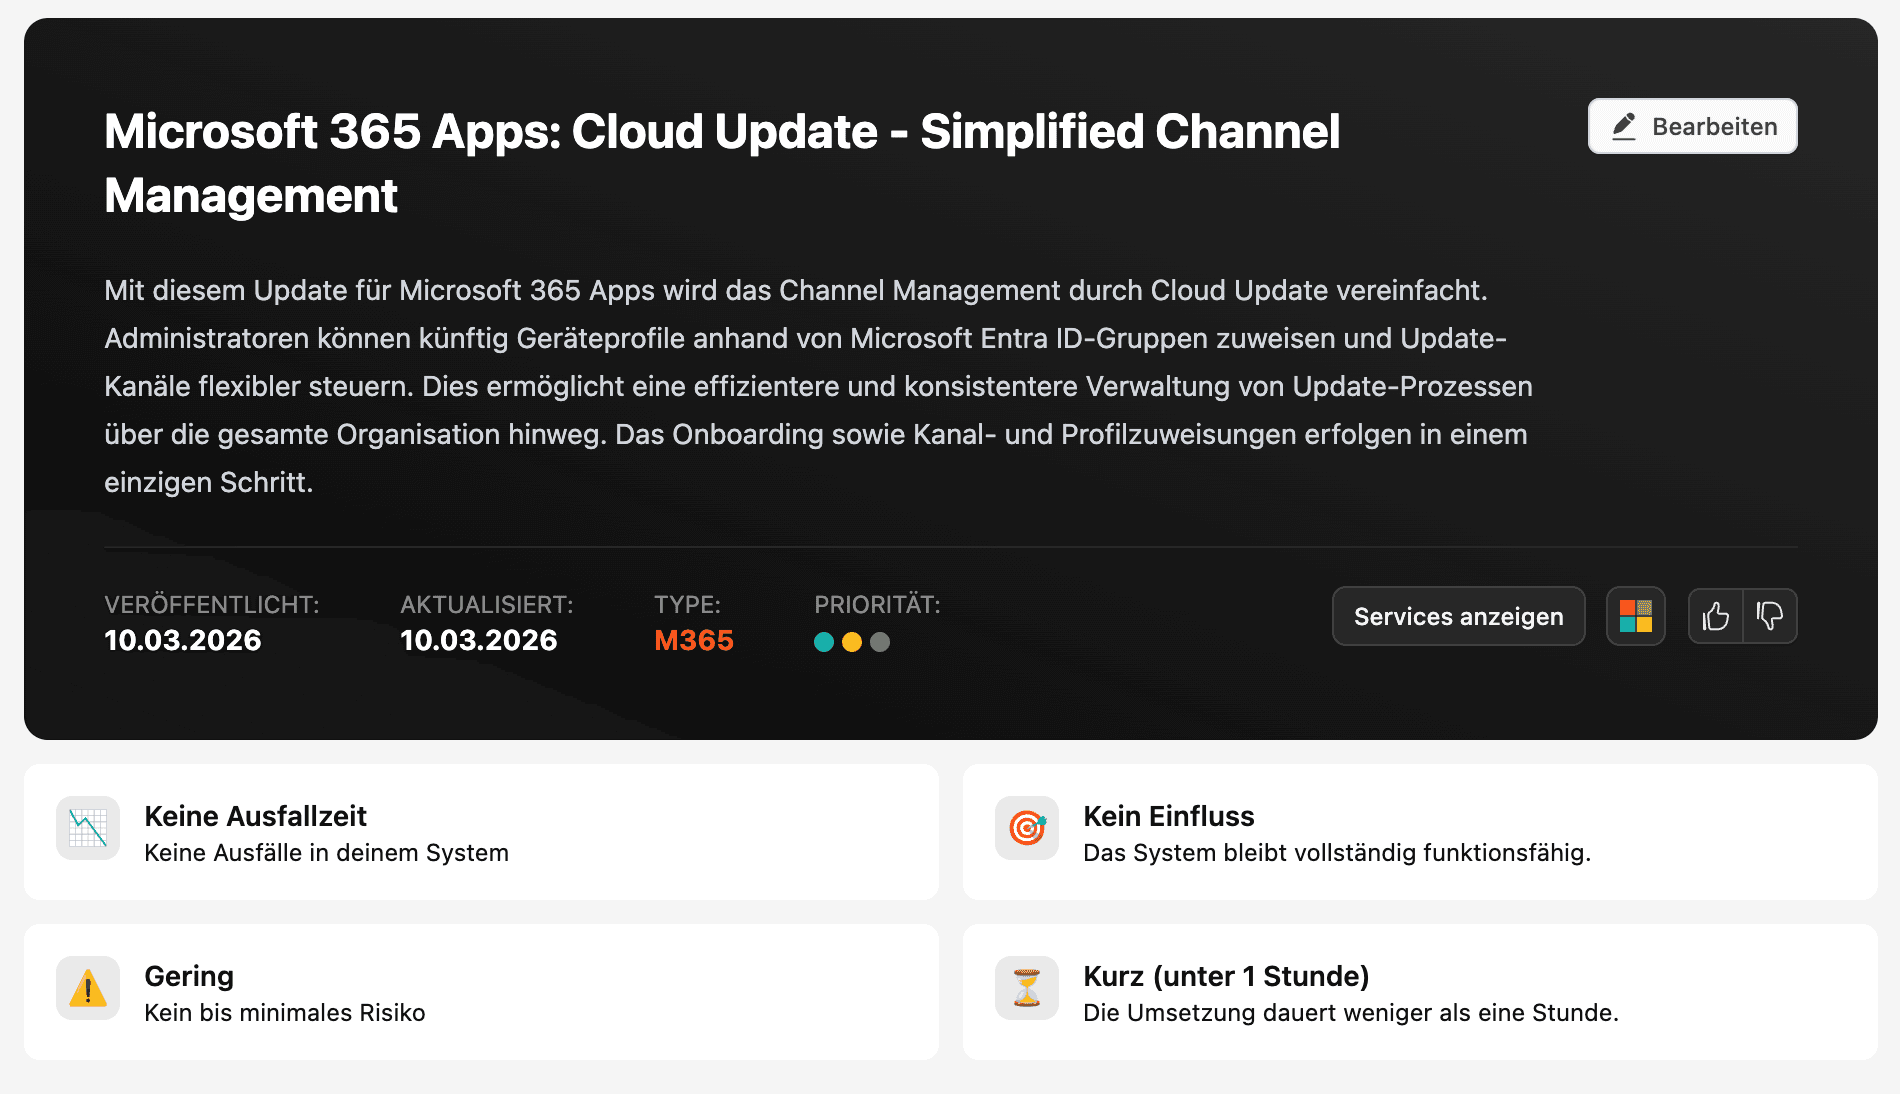Click the PRIORITÄT label
Image resolution: width=1900 pixels, height=1094 pixels.
(877, 605)
